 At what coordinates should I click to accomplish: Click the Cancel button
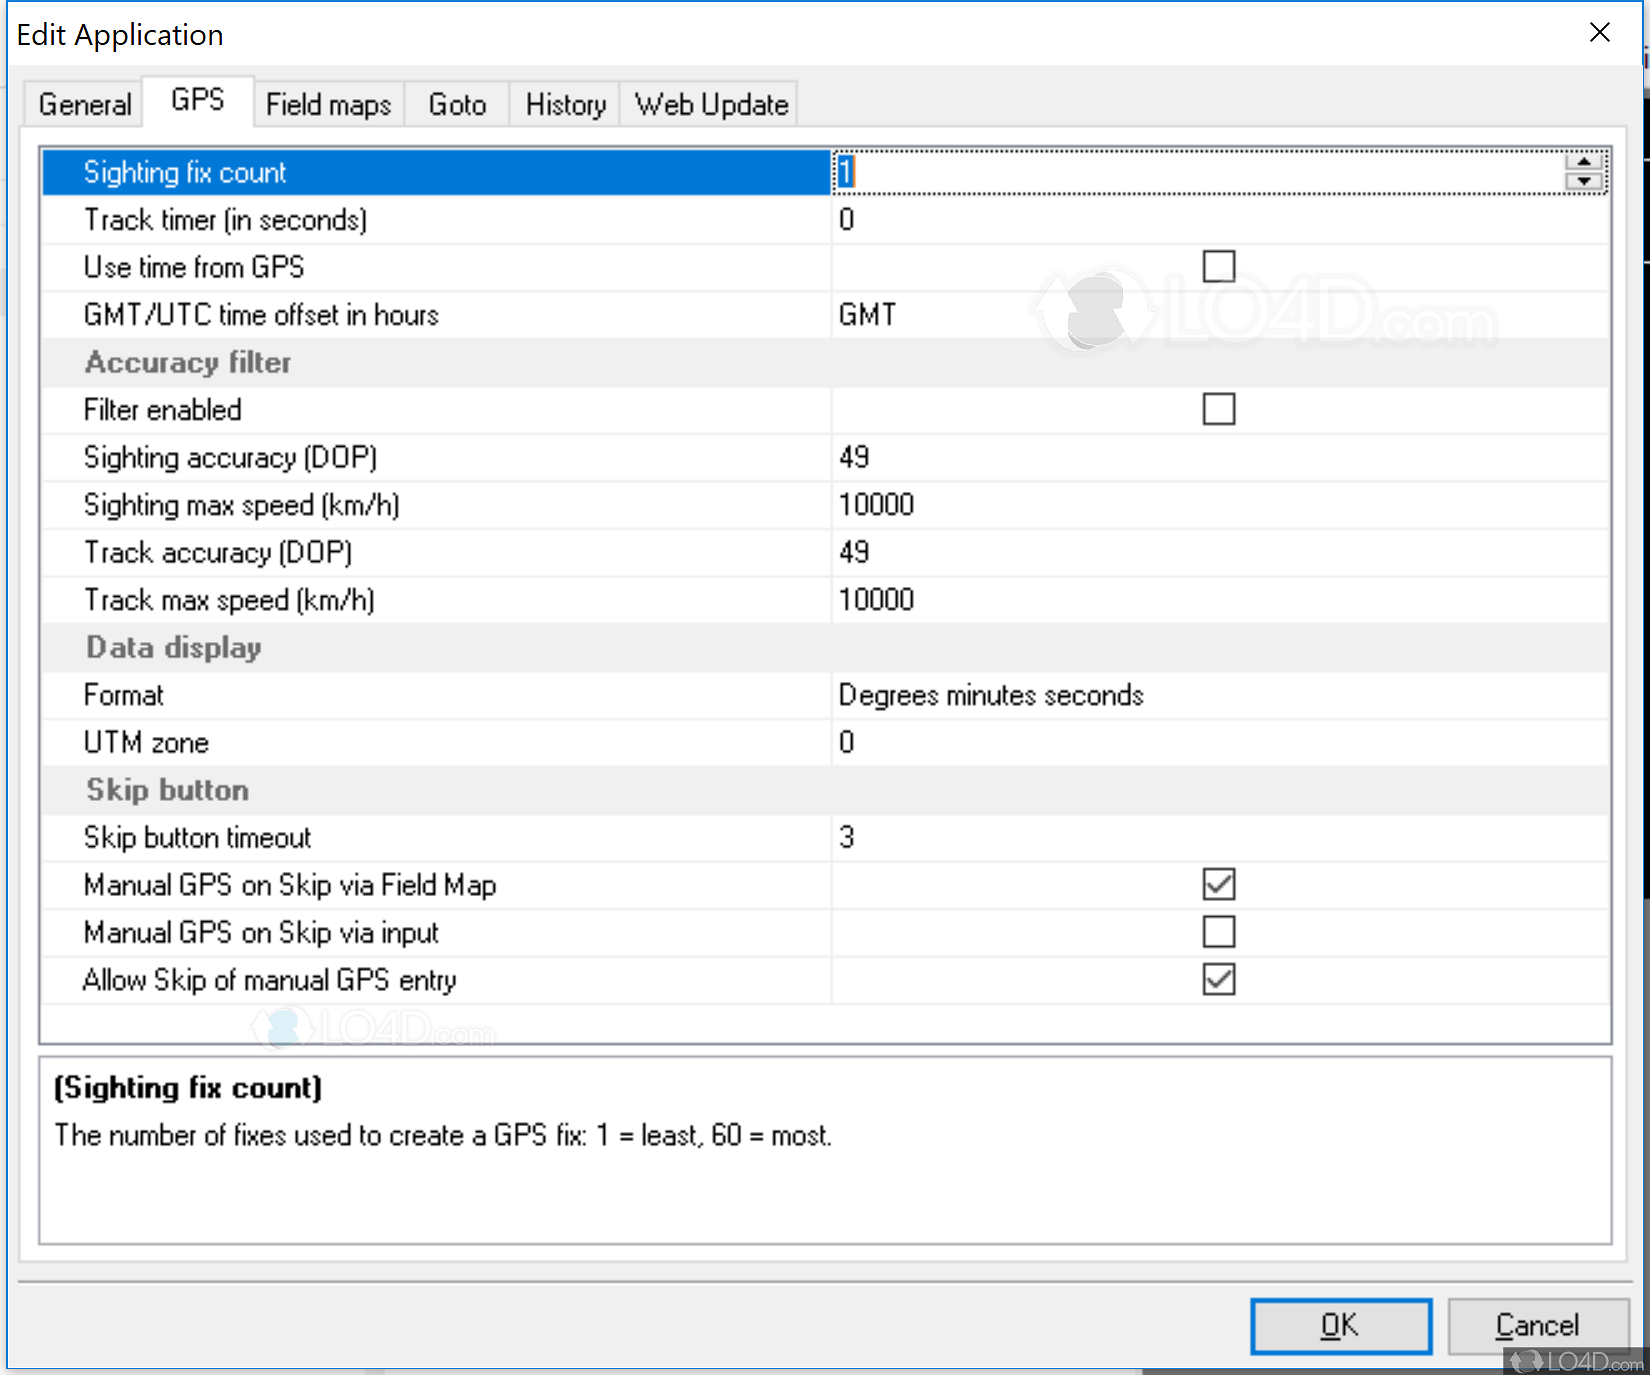pyautogui.click(x=1537, y=1326)
